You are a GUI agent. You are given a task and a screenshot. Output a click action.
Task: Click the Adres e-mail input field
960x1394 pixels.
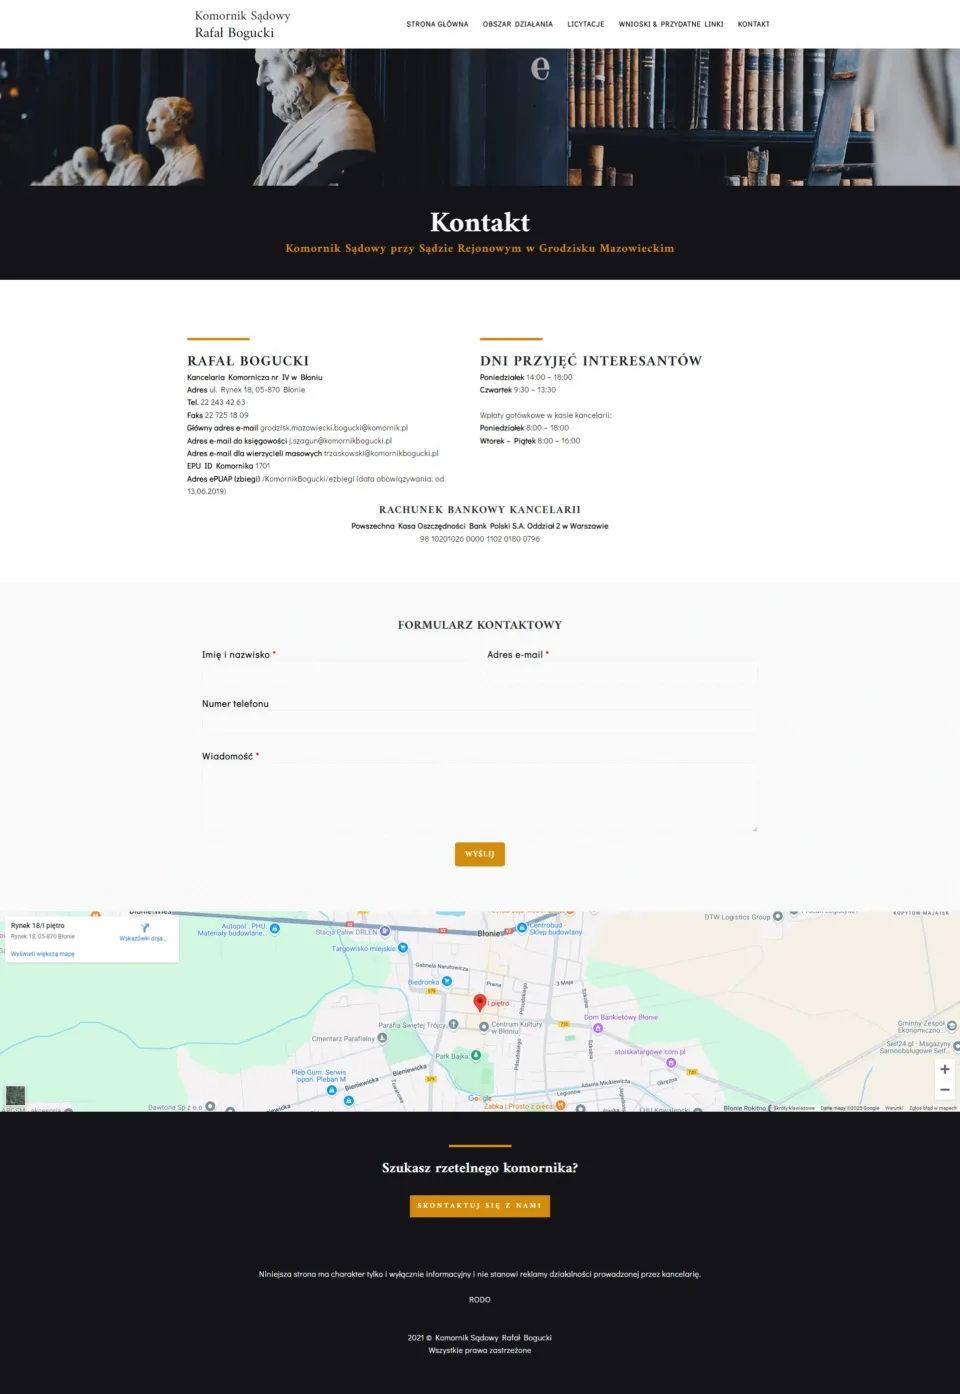pyautogui.click(x=622, y=675)
